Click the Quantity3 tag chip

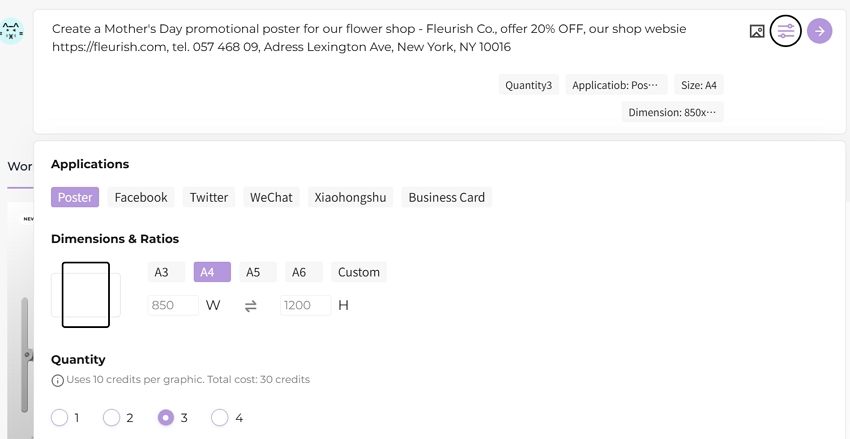tap(529, 85)
